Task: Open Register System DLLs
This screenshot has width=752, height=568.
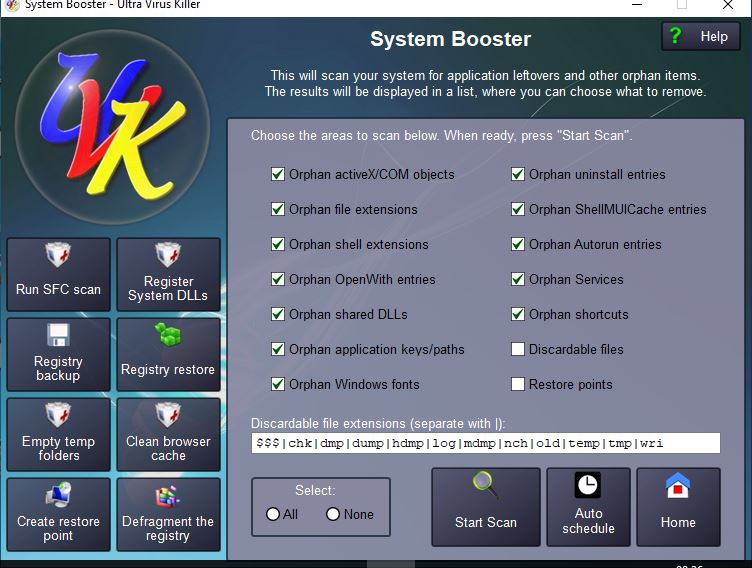Action: pos(168,274)
